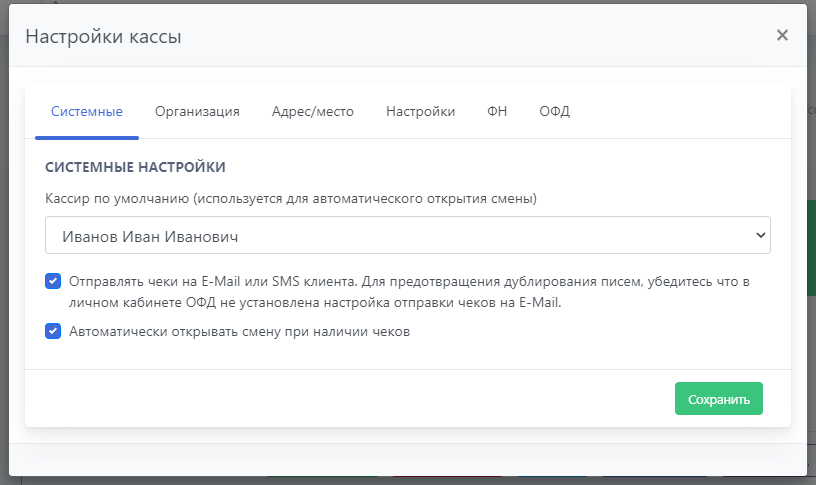Close the Настройки кассы dialog
816x485 pixels.
click(782, 35)
